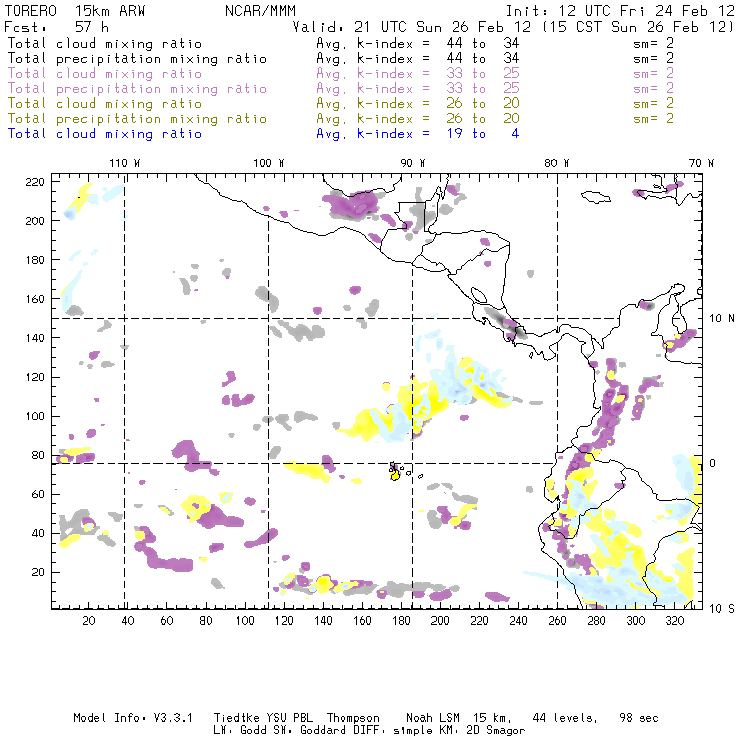Click the 70 W longitude label
740x740 pixels.
[x=702, y=162]
